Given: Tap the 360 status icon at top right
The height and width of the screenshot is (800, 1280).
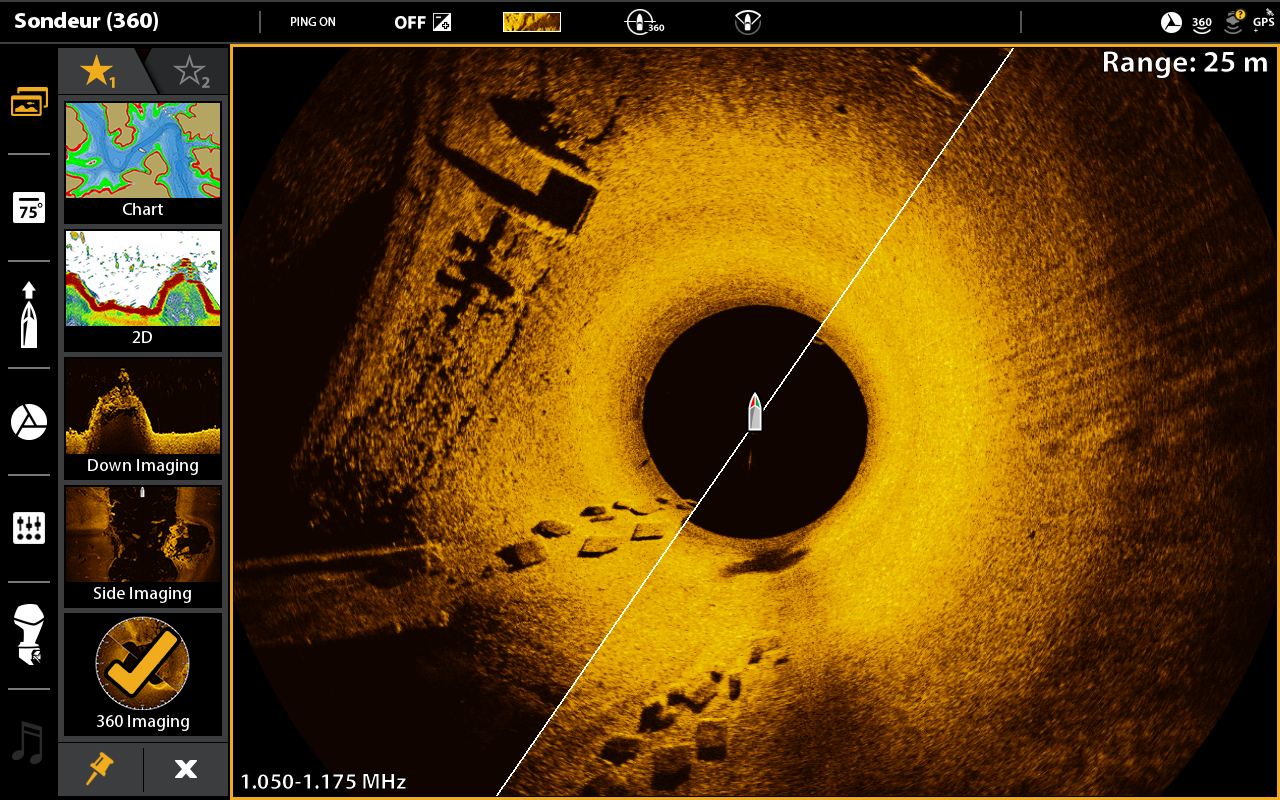Looking at the screenshot, I should [1202, 22].
